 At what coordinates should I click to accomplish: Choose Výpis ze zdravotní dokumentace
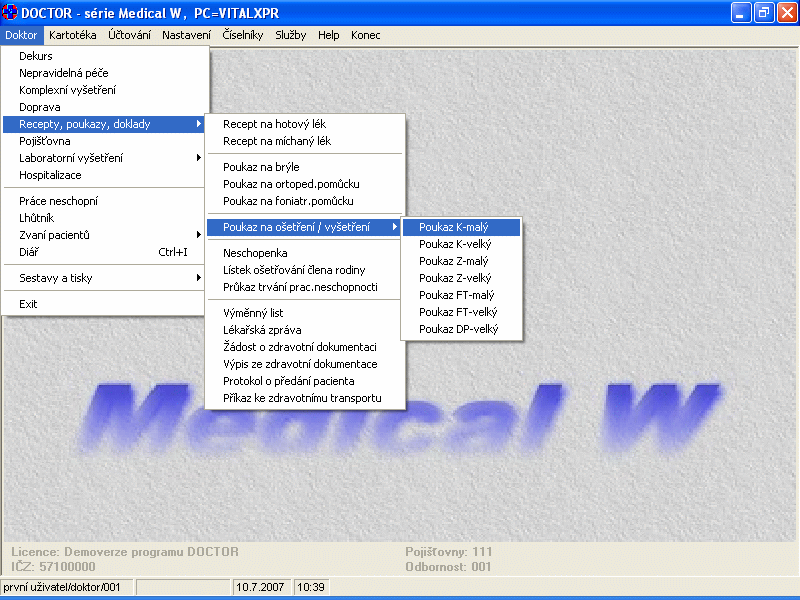click(305, 364)
